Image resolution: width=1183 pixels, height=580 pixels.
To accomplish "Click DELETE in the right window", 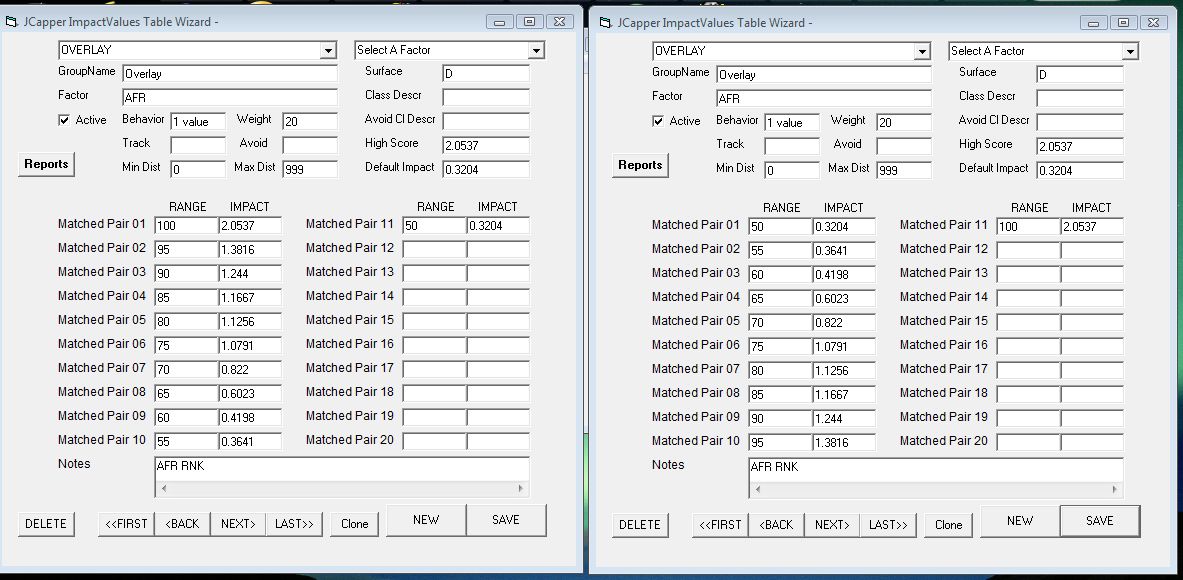I will click(x=640, y=525).
